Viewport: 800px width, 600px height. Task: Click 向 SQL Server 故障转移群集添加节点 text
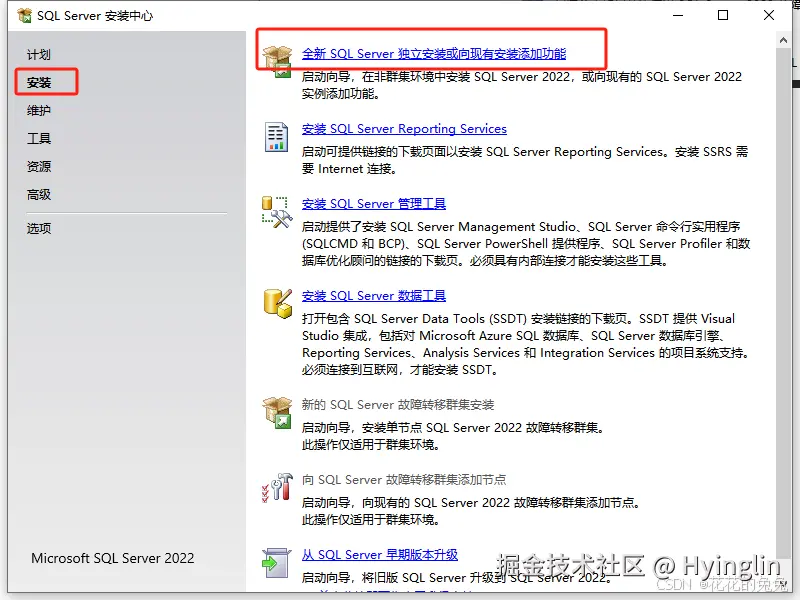(x=404, y=480)
